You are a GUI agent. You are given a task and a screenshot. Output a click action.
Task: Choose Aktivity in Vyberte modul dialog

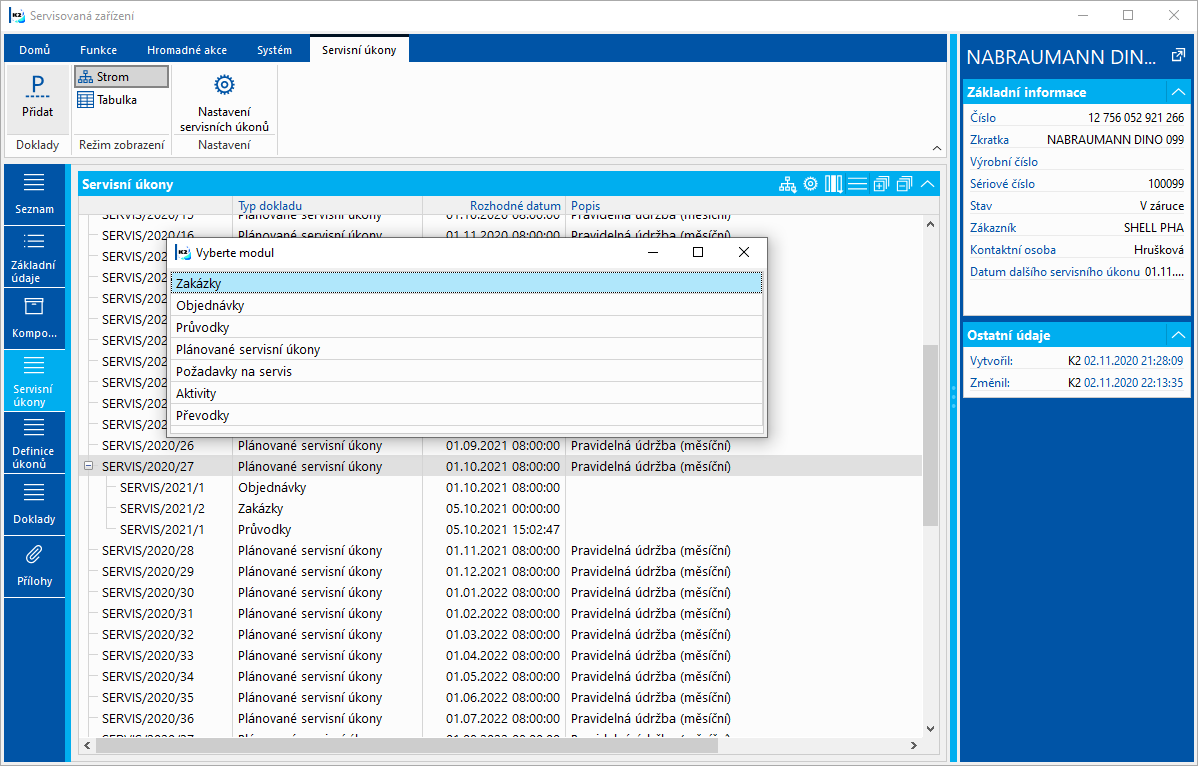tap(466, 394)
